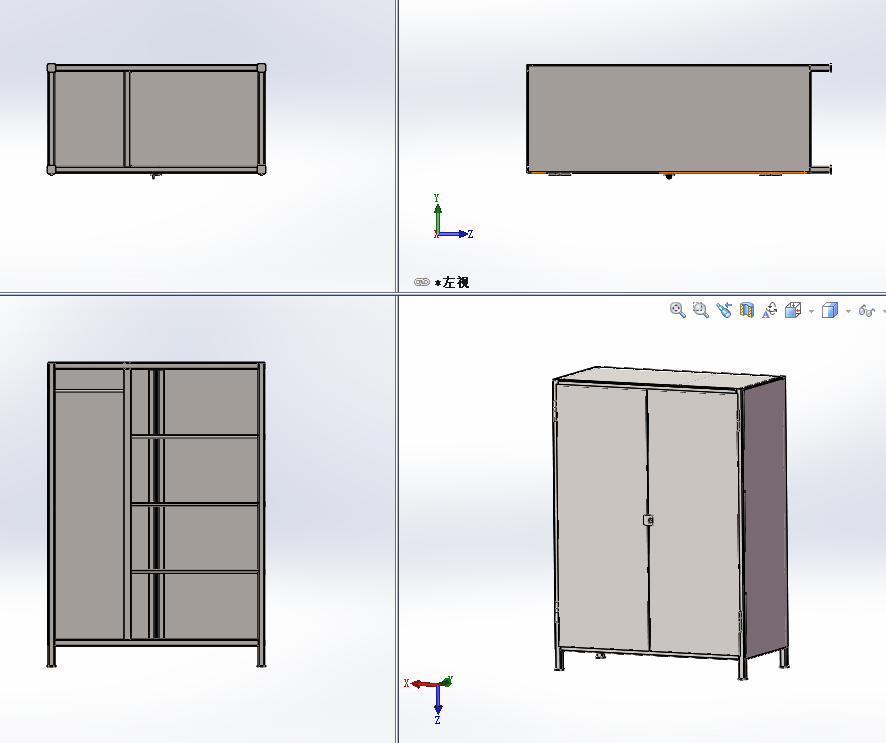Select the top panel of the isometric cabinet
This screenshot has height=743, width=886.
tap(669, 378)
